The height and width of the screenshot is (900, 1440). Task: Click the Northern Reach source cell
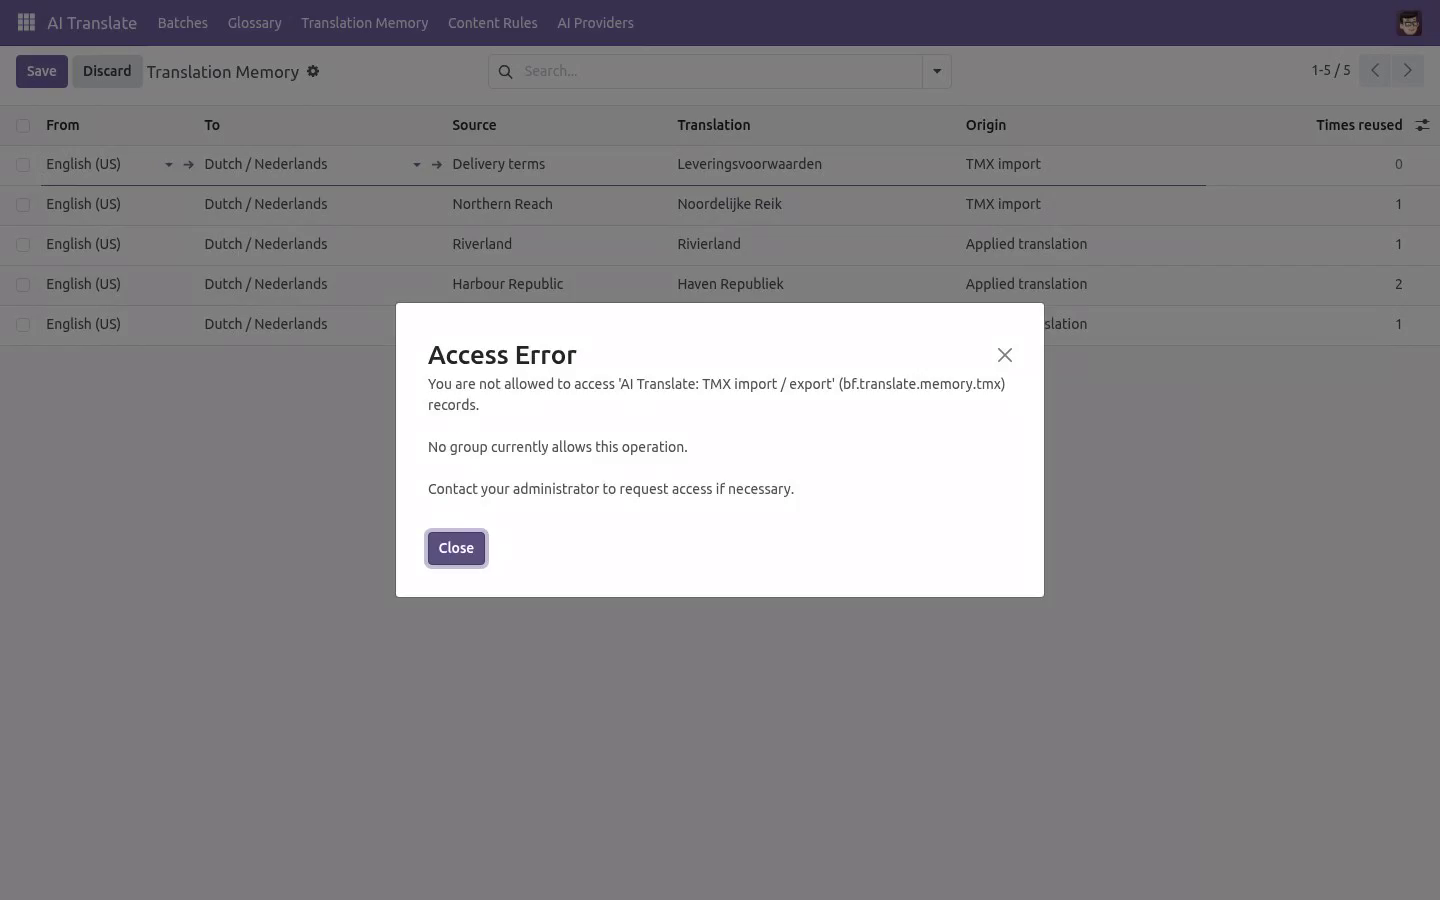tap(502, 204)
